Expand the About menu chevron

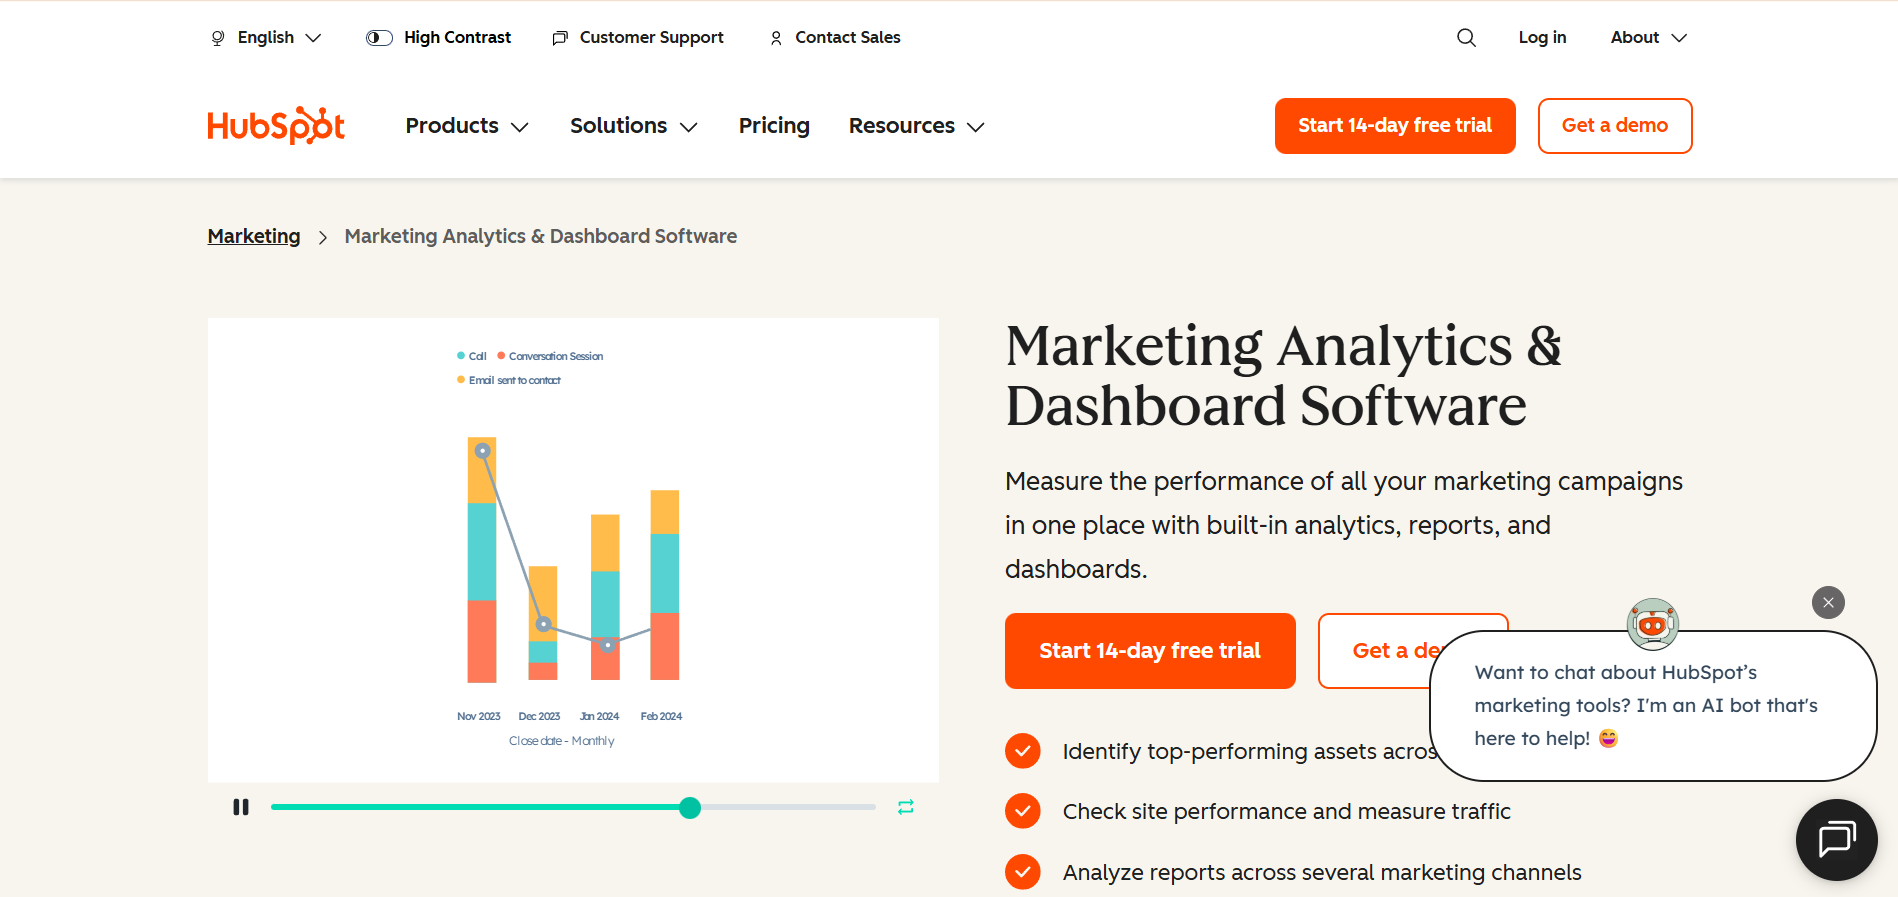(x=1680, y=38)
